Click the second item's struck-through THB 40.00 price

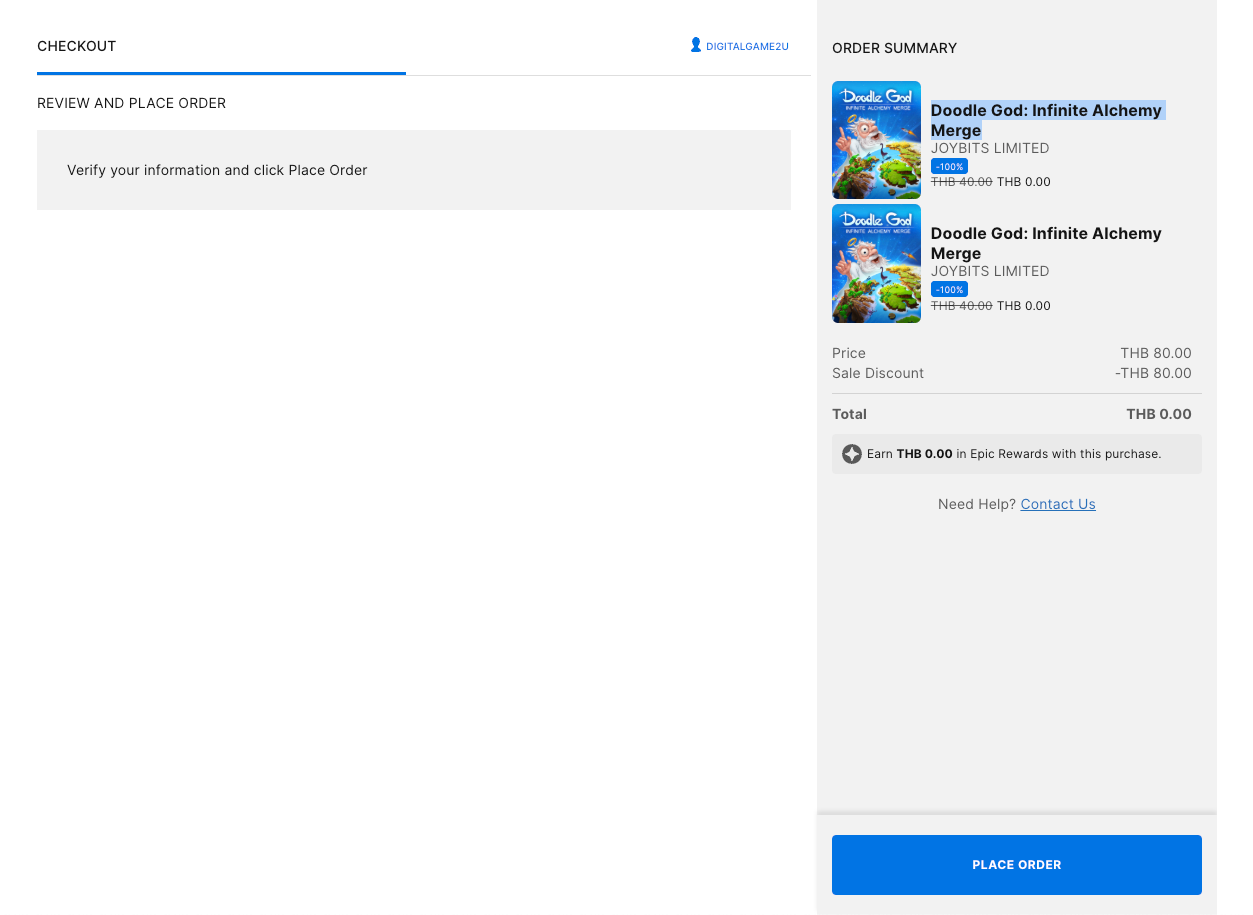(962, 306)
